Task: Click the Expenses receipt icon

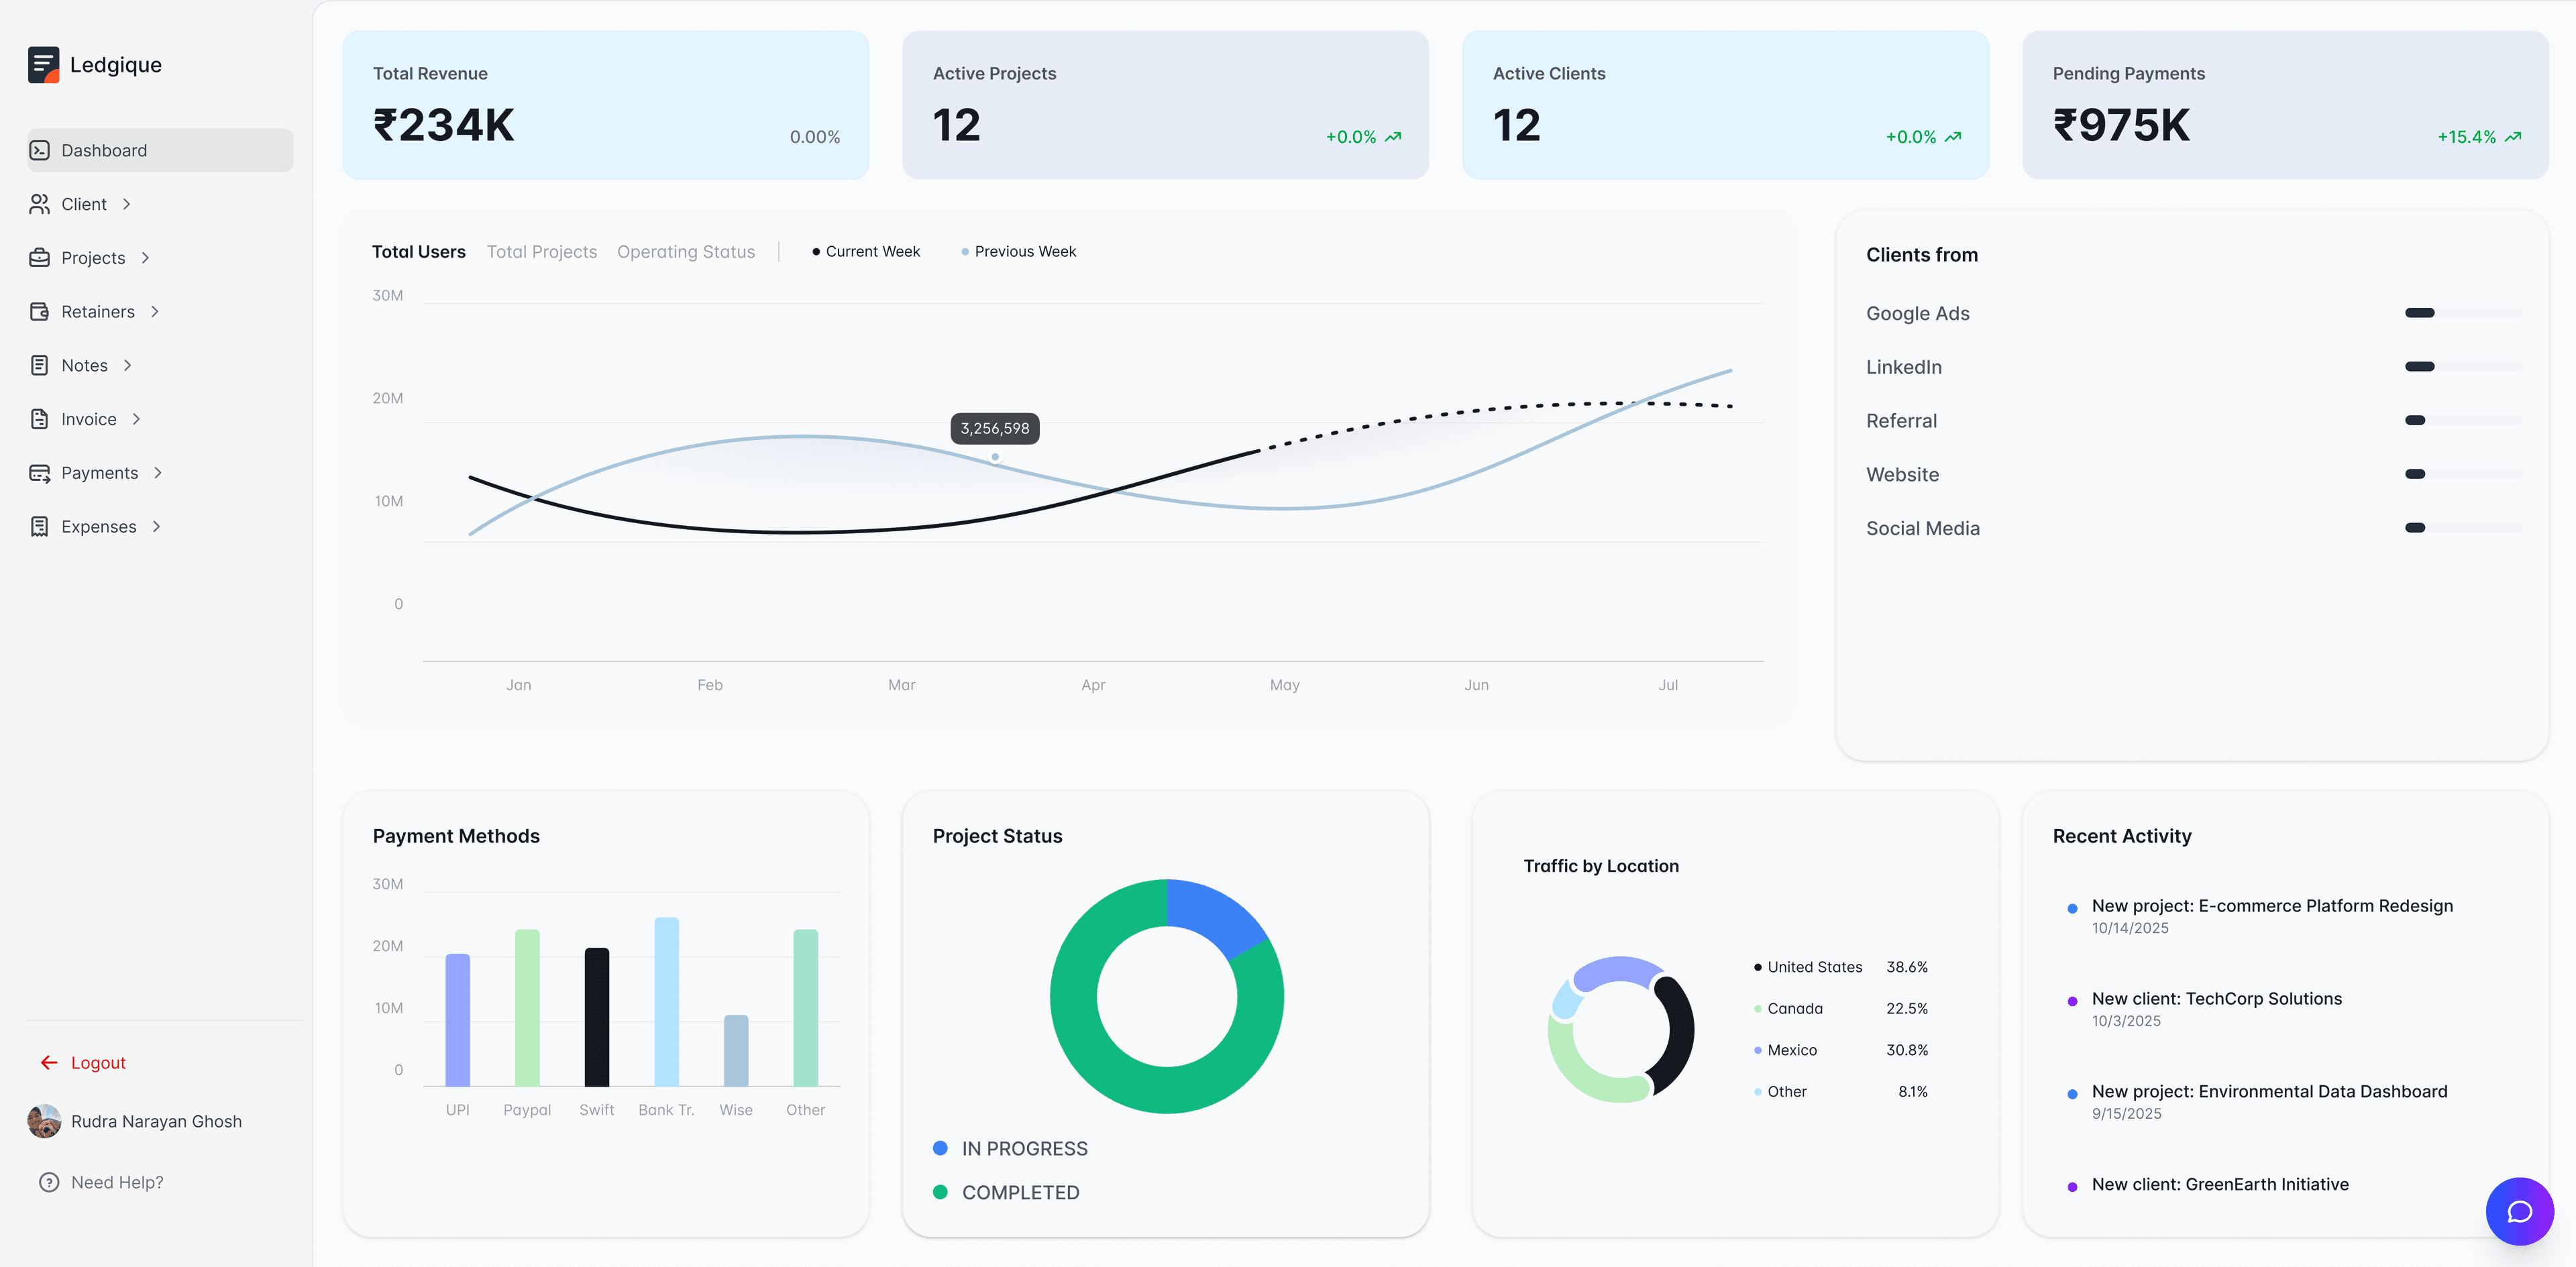Action: pyautogui.click(x=40, y=527)
